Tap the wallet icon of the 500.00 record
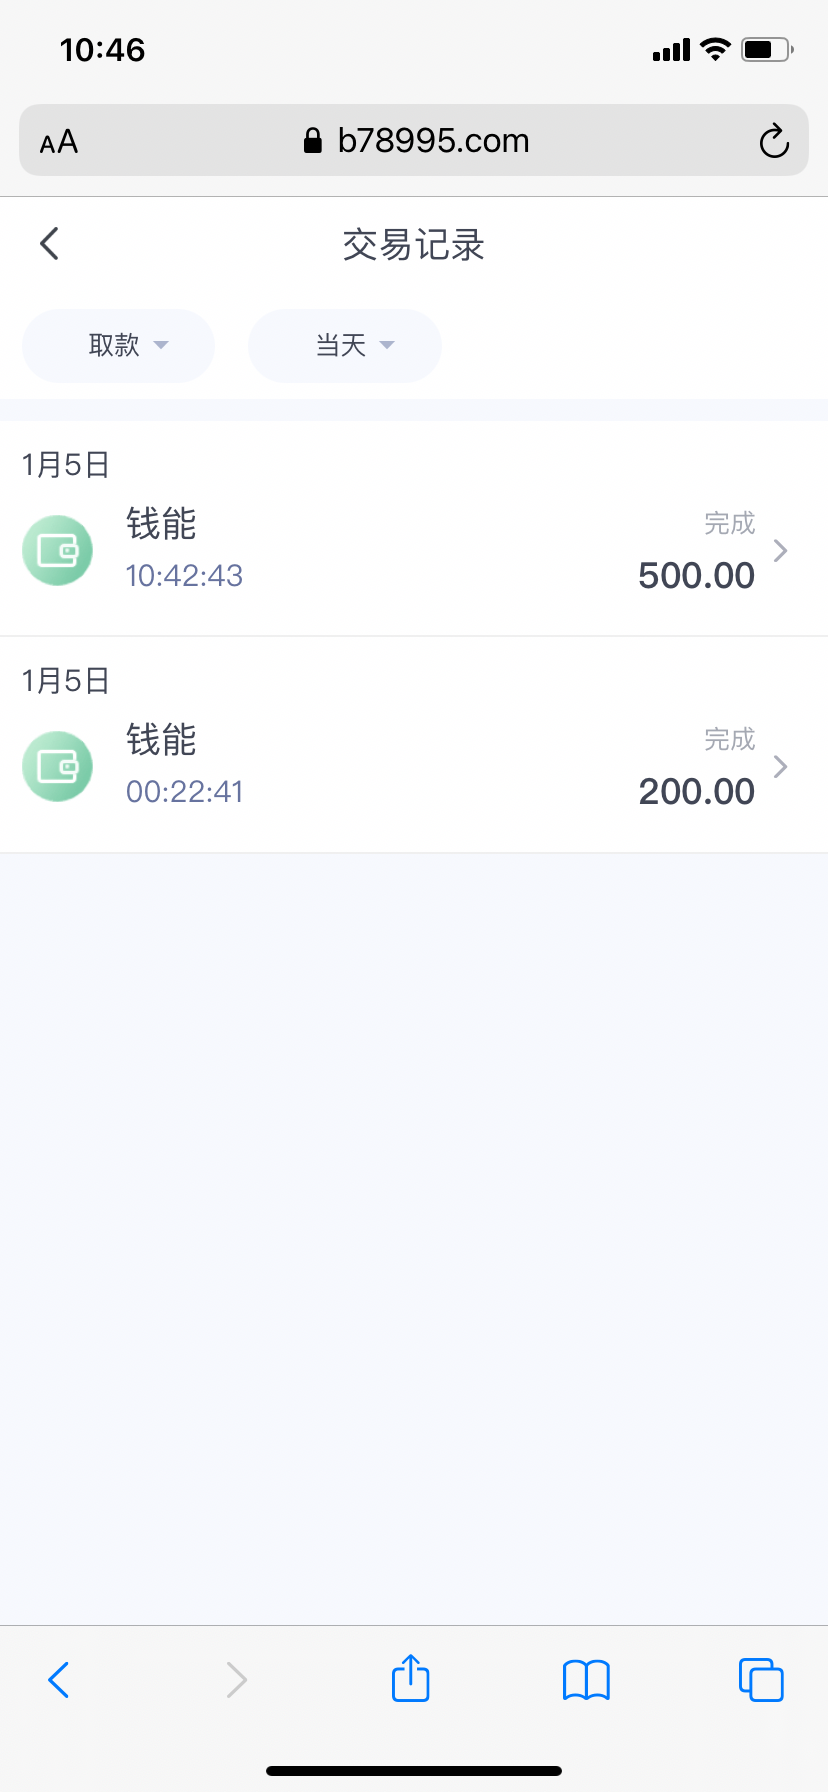Viewport: 828px width, 1792px height. 58,550
